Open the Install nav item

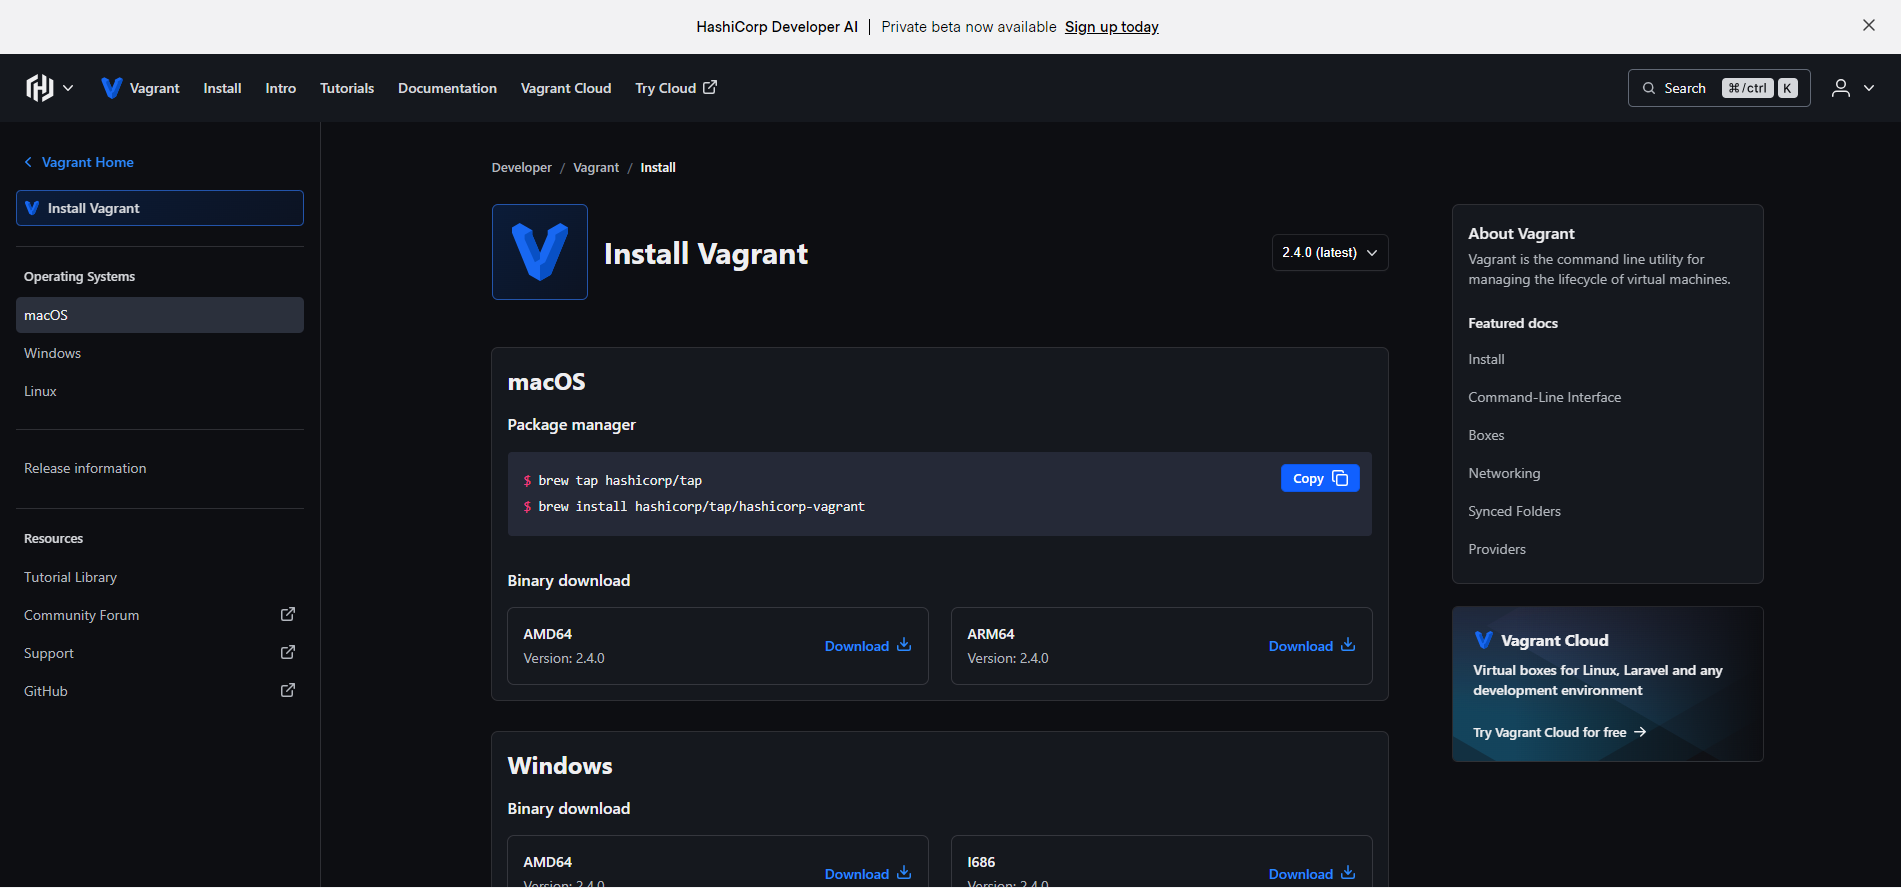click(222, 88)
